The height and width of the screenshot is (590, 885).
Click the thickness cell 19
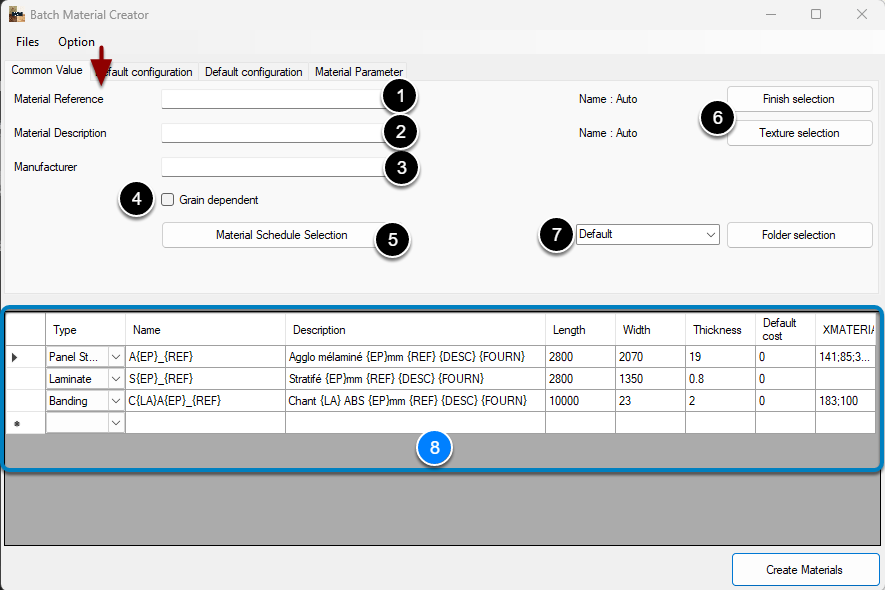coord(720,357)
